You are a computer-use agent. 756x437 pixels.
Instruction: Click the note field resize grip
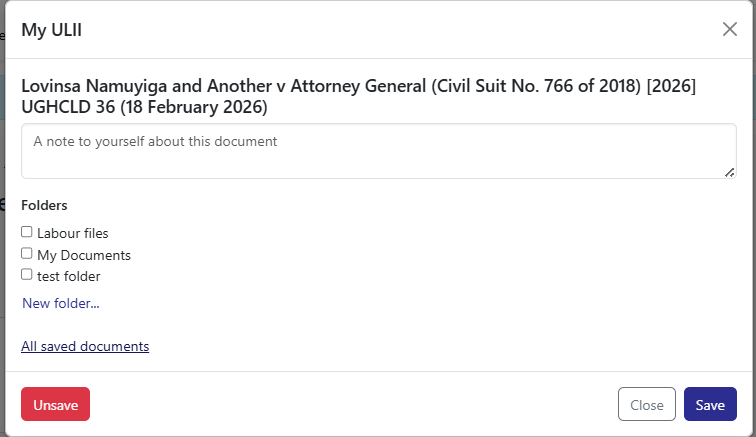(x=730, y=172)
